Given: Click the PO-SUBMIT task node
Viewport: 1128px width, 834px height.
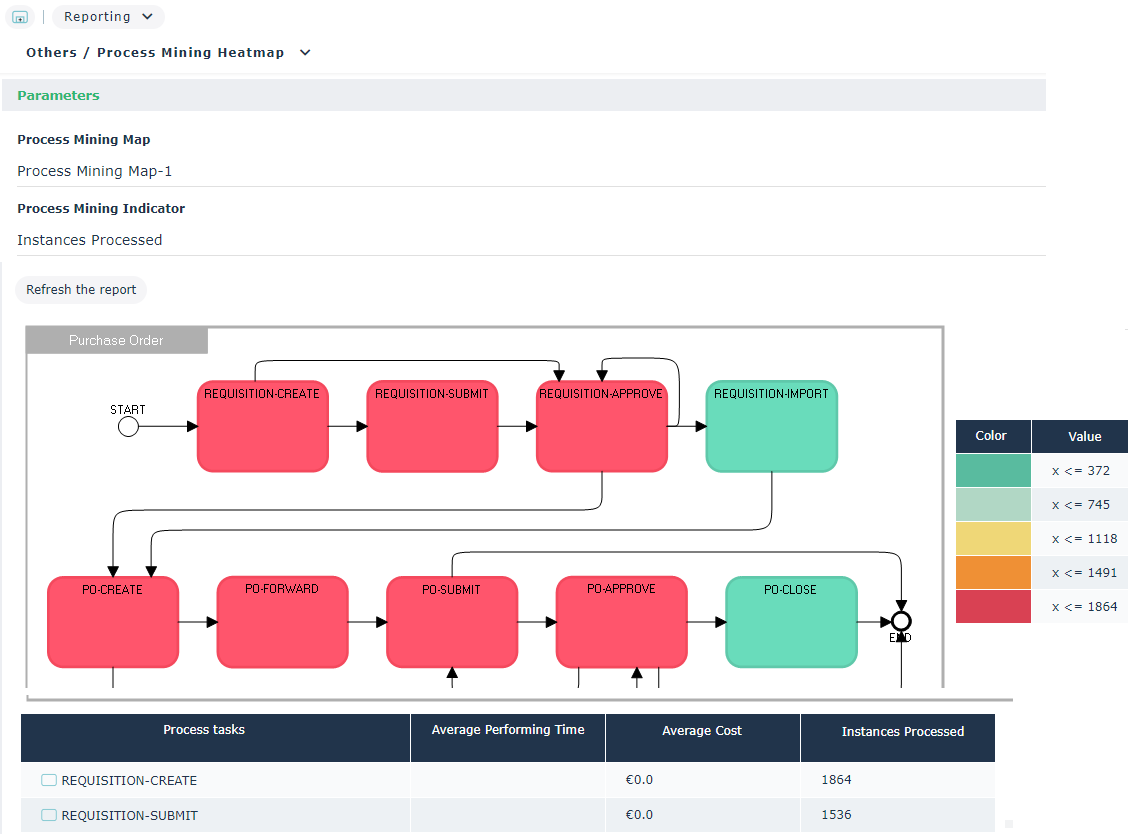Looking at the screenshot, I should 452,622.
